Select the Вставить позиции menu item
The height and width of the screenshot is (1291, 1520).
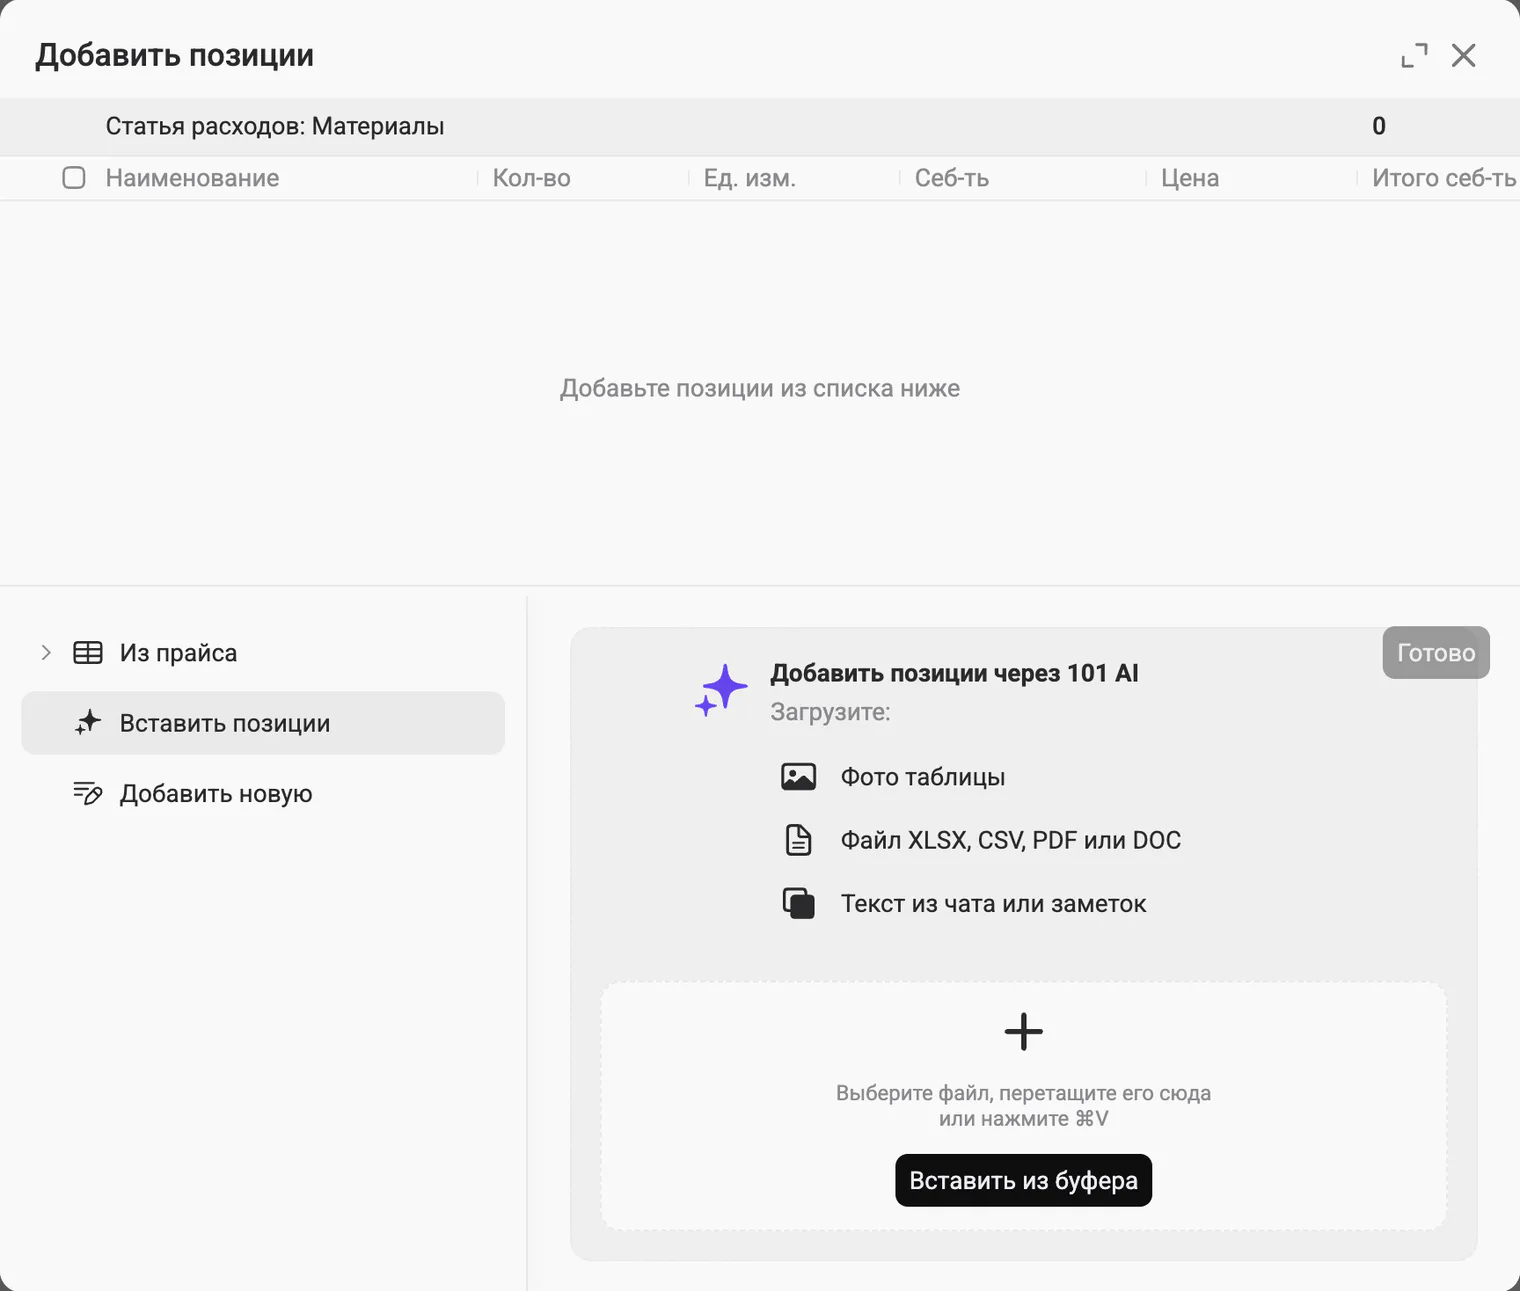click(263, 723)
